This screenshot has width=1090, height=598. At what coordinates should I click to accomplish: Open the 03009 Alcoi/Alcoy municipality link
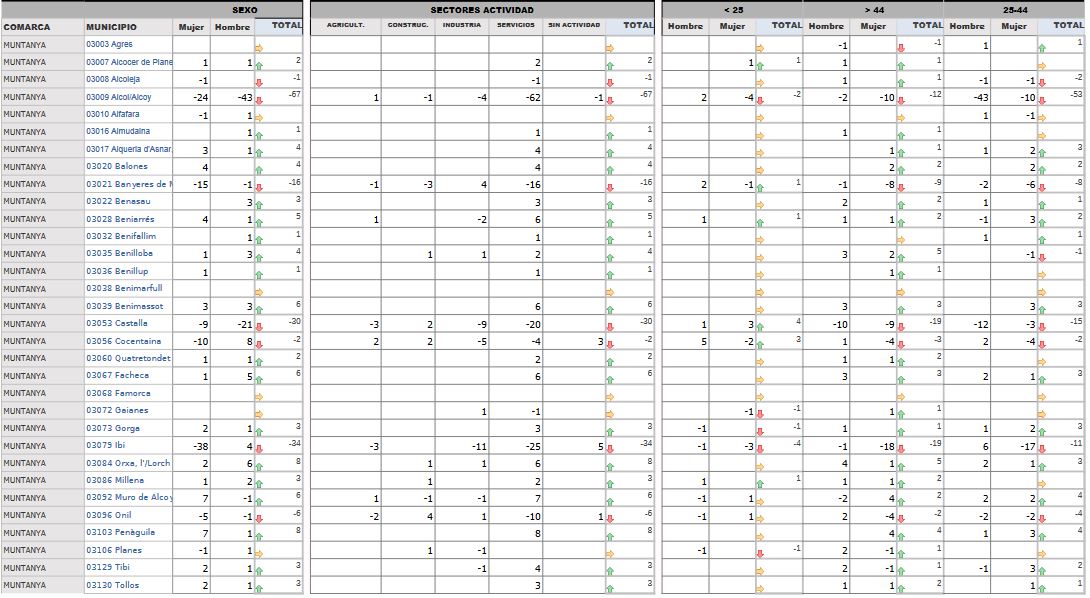tap(117, 97)
